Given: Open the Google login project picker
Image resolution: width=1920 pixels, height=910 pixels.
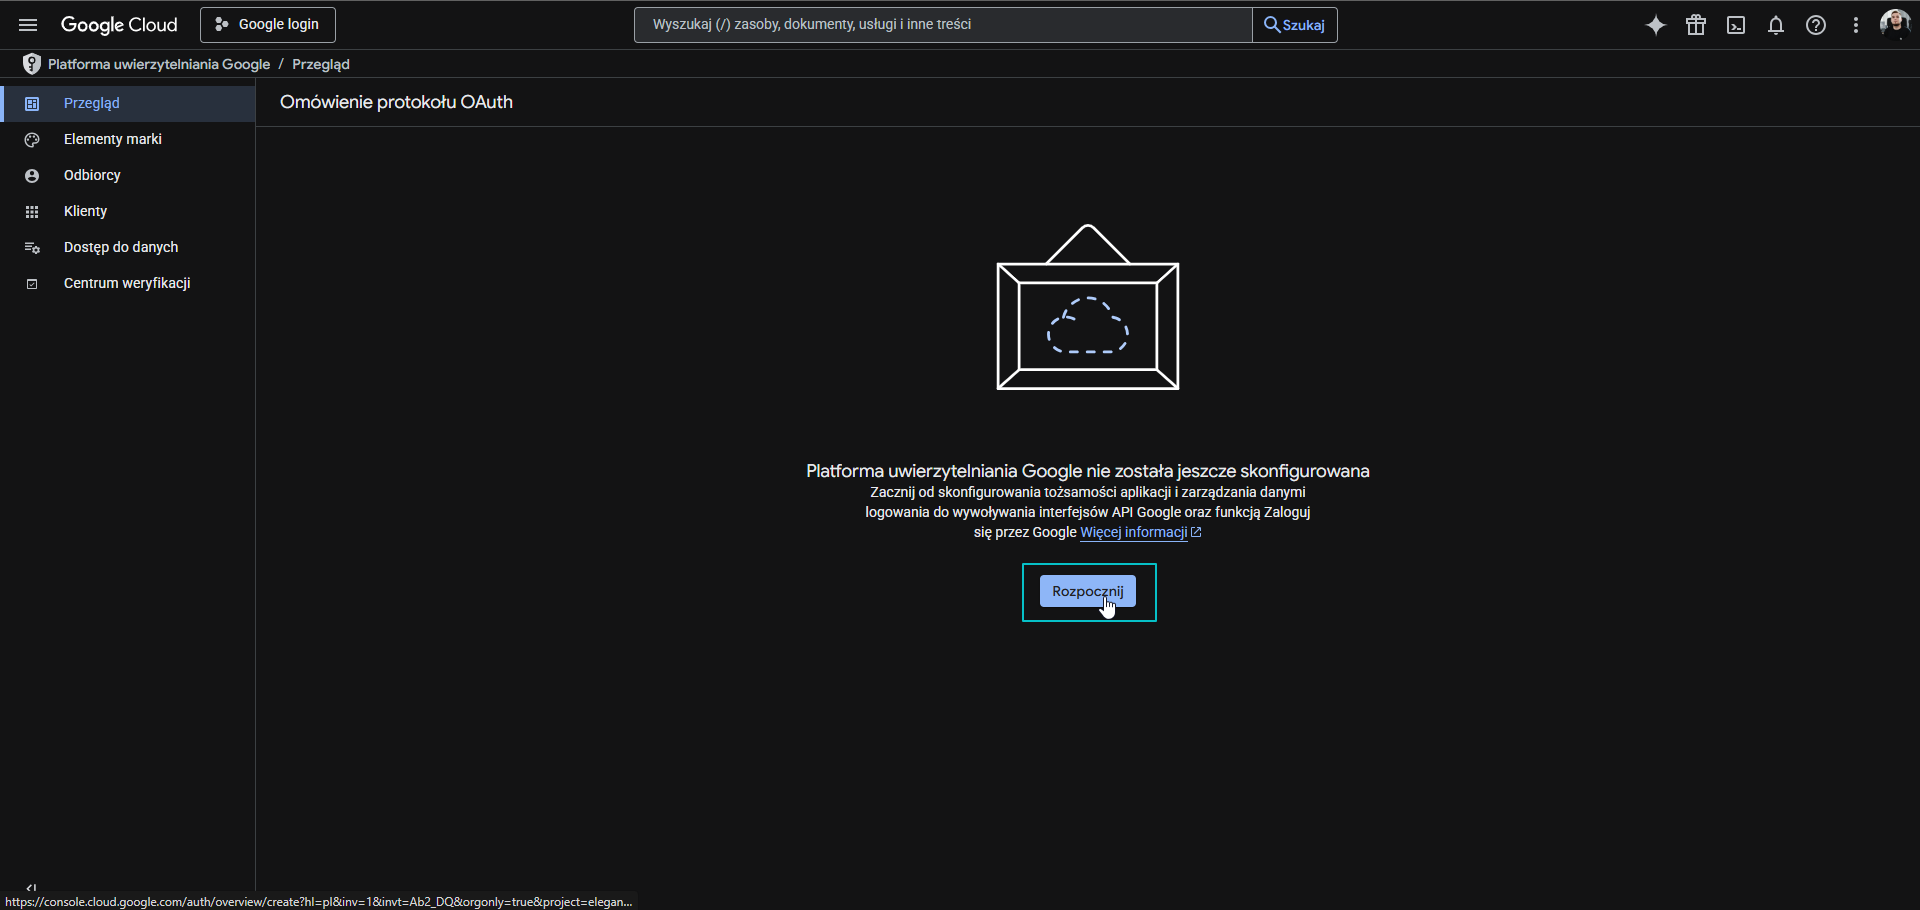Looking at the screenshot, I should 266,24.
